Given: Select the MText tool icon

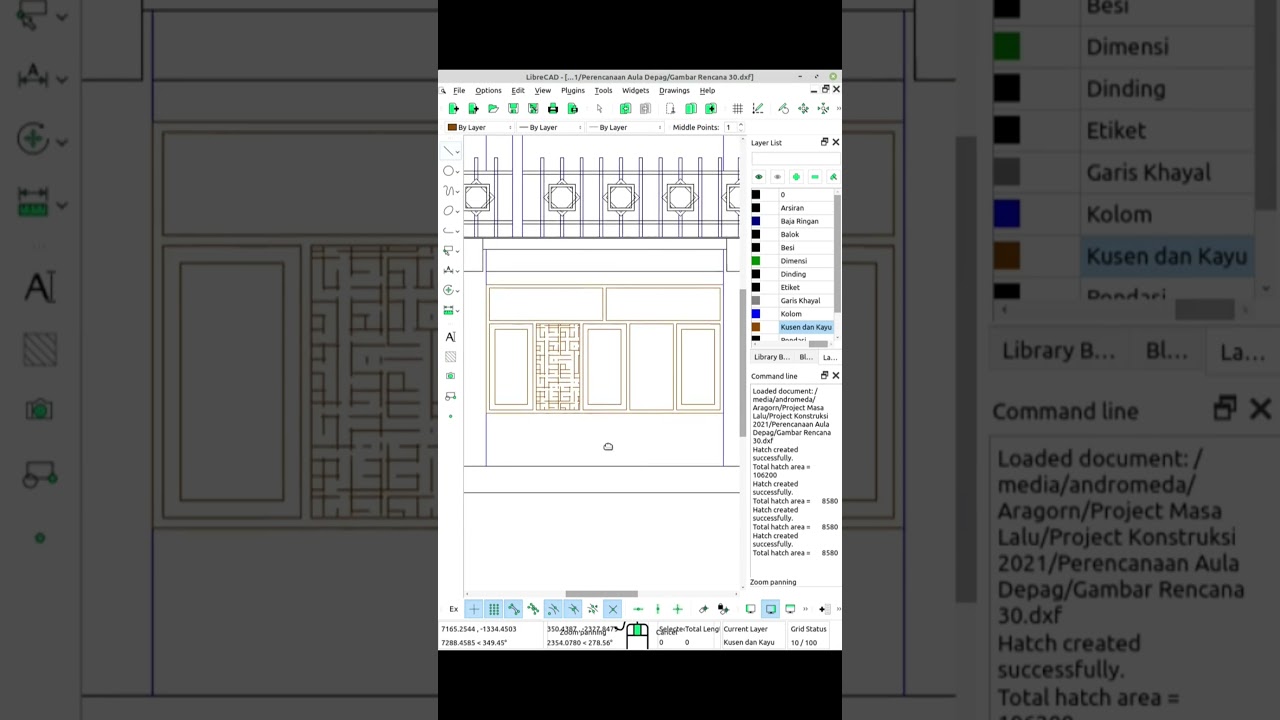Looking at the screenshot, I should [x=450, y=337].
